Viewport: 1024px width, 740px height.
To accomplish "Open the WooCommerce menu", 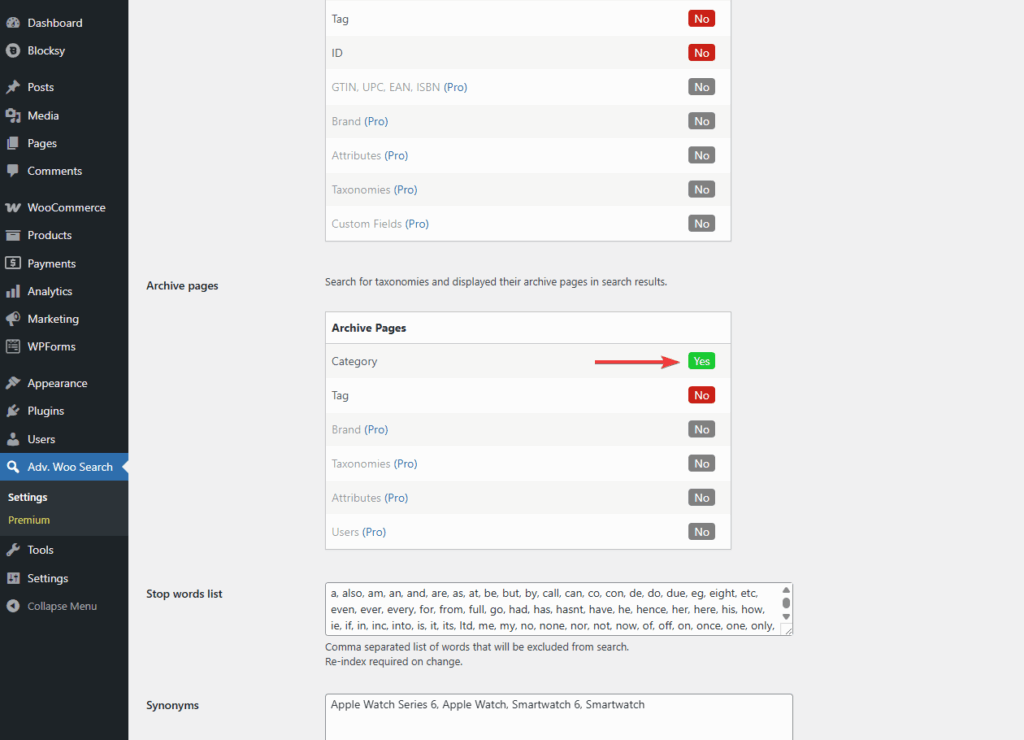I will tap(65, 207).
